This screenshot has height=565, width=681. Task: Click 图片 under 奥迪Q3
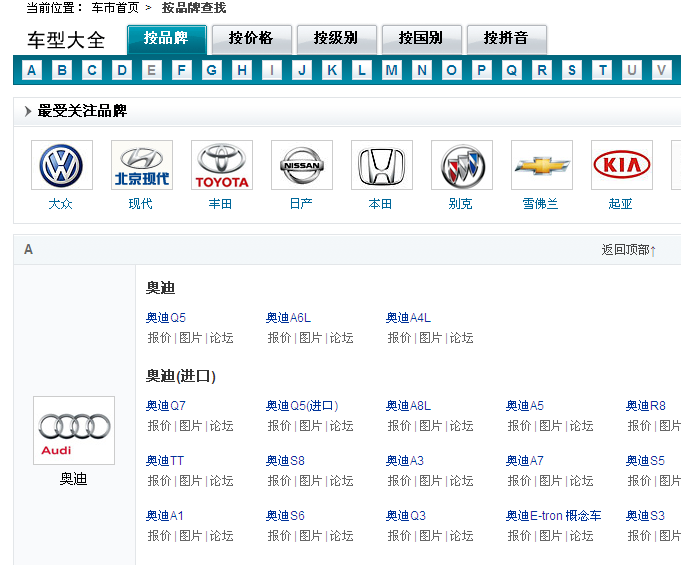[430, 536]
